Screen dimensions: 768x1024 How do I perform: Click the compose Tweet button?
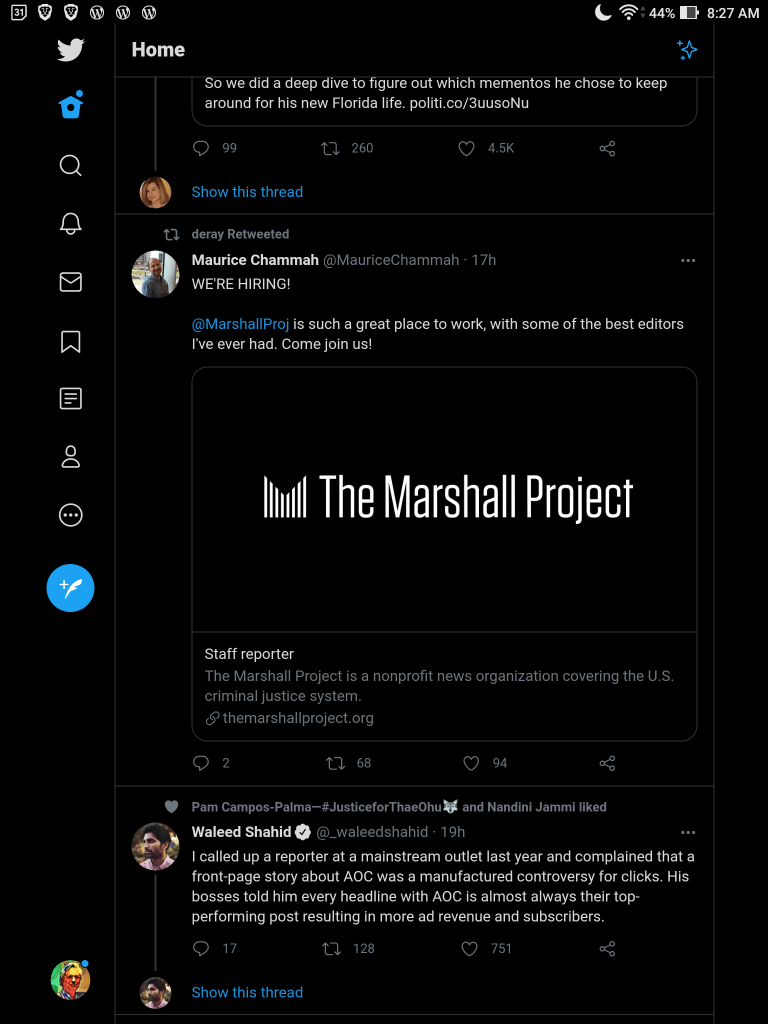click(x=70, y=588)
